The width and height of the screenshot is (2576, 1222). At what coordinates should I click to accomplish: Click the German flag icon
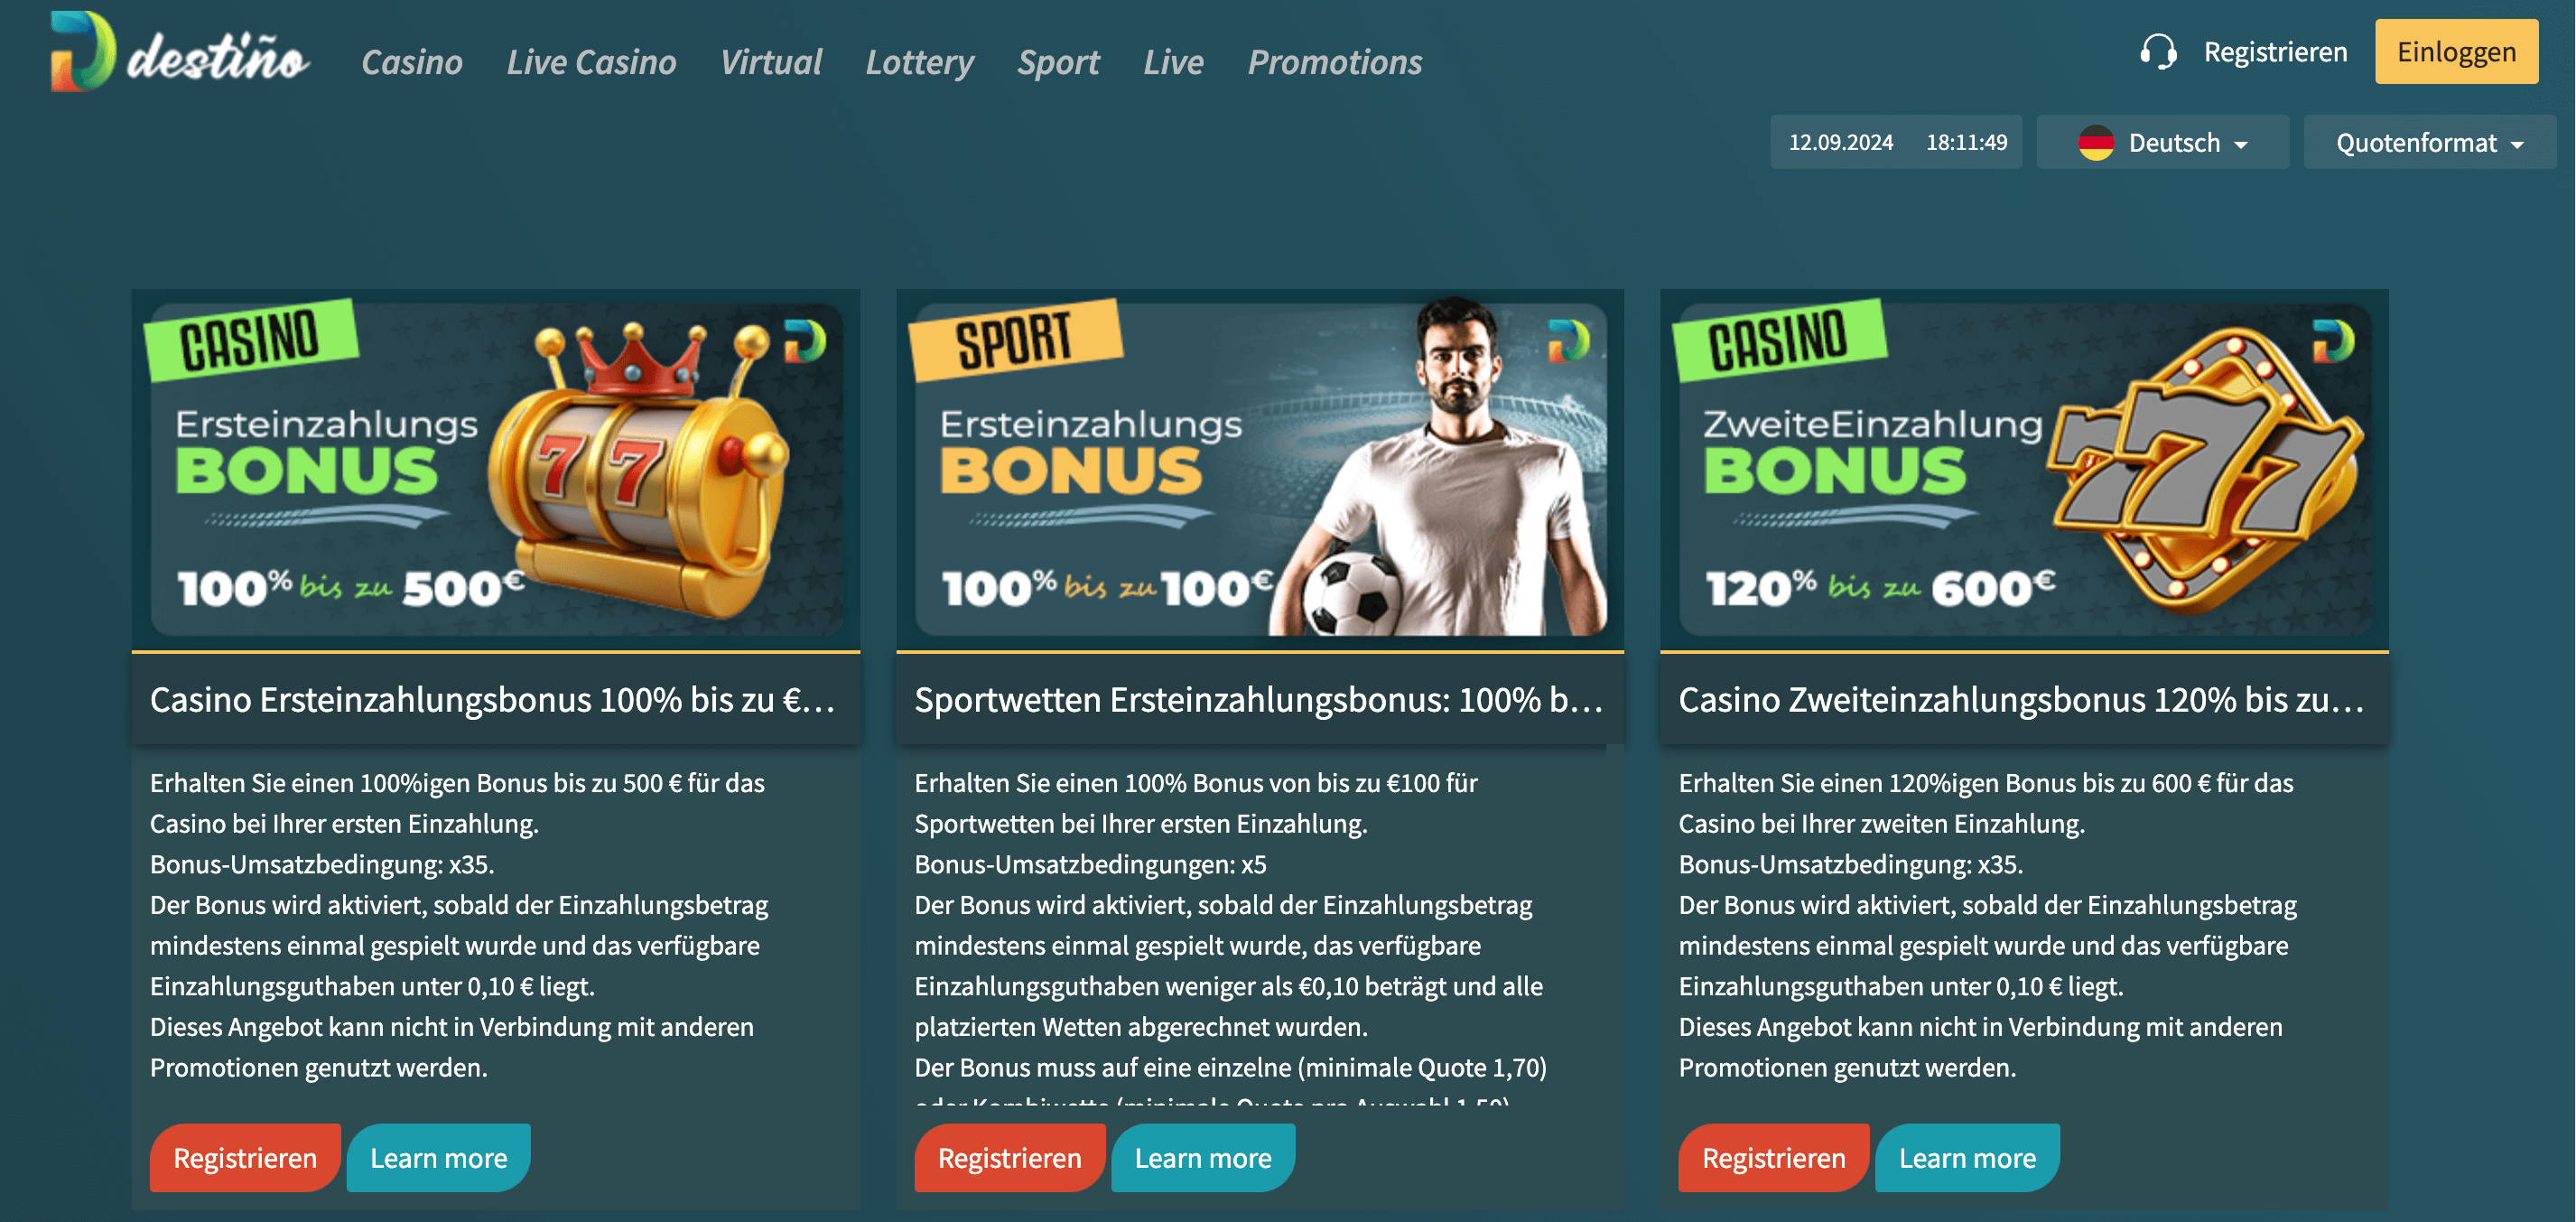coord(2095,143)
